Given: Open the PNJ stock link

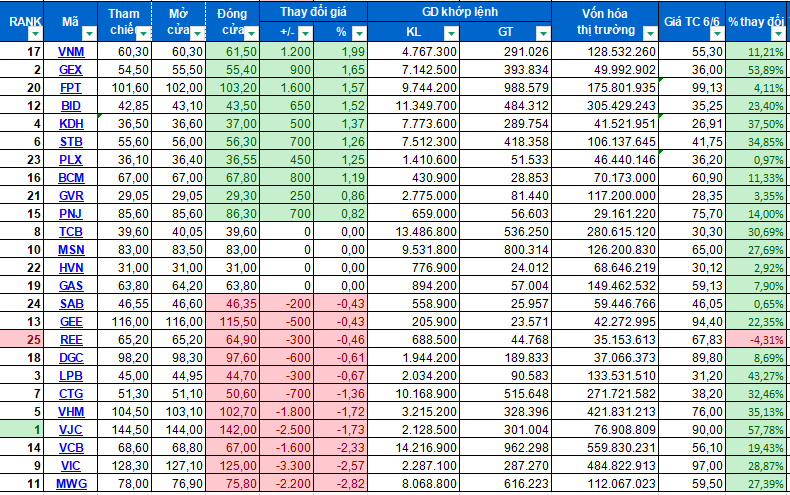Looking at the screenshot, I should click(x=71, y=214).
